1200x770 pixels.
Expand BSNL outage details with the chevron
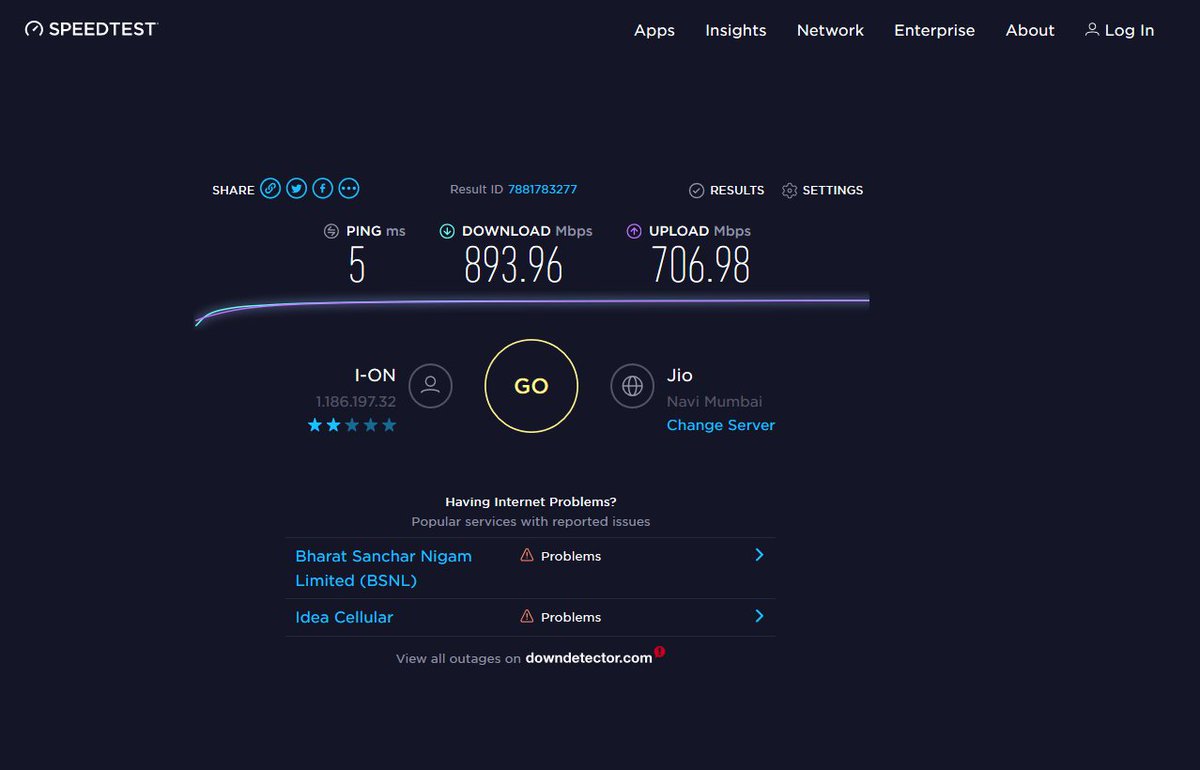[x=759, y=554]
